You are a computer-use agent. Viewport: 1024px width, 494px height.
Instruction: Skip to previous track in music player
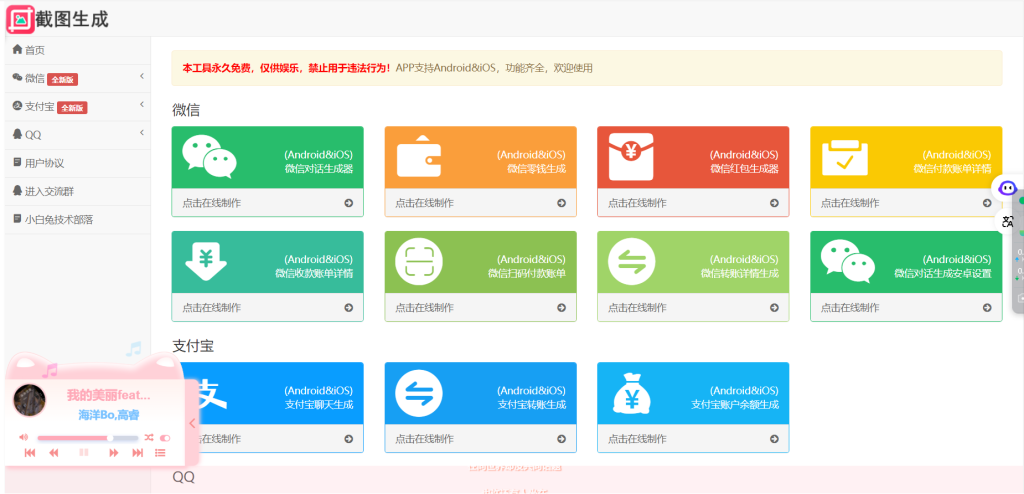click(29, 453)
